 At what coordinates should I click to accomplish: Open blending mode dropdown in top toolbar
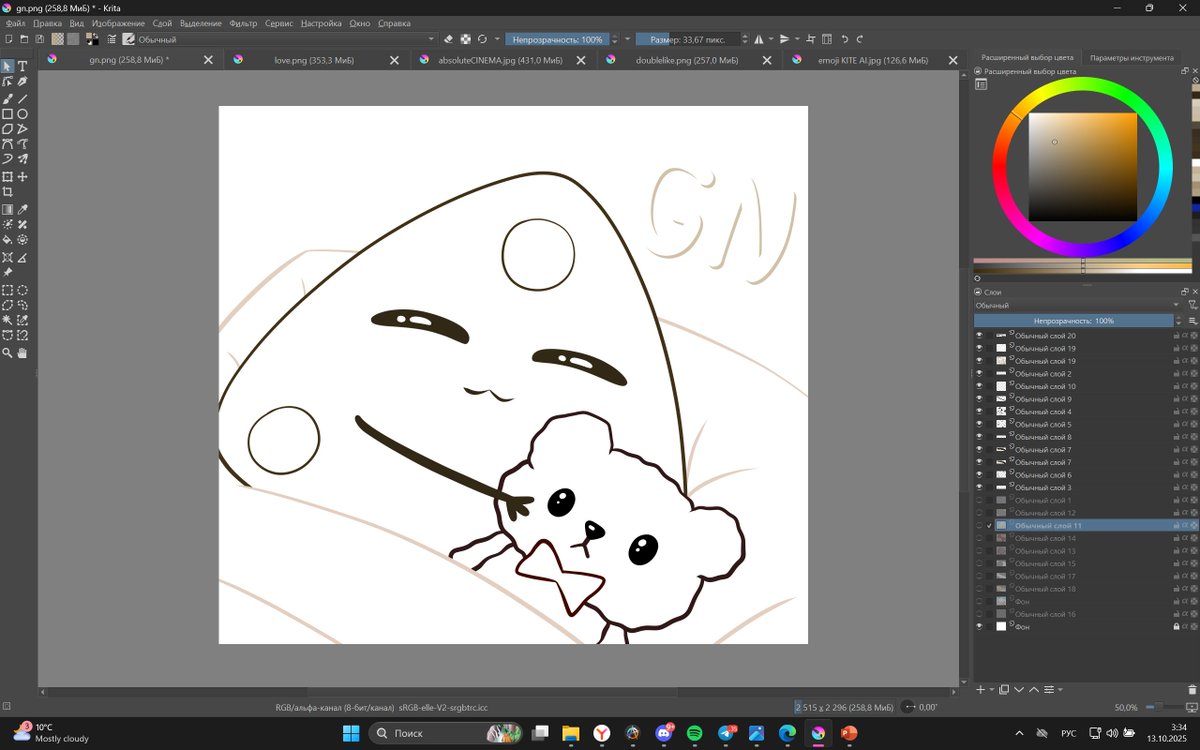pyautogui.click(x=288, y=39)
